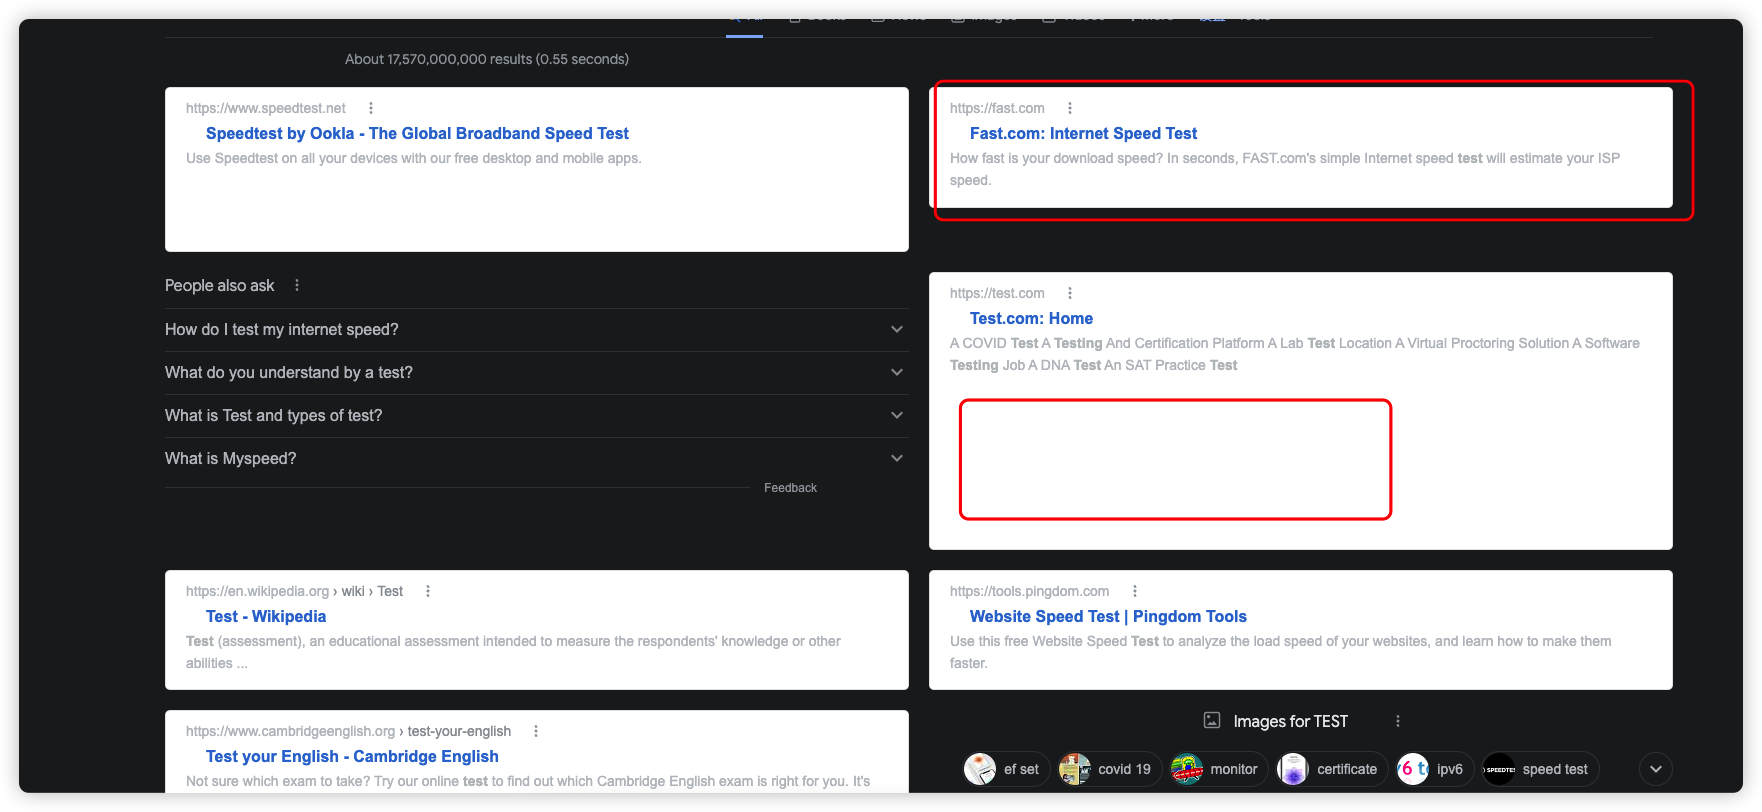Click the "Use this free Website Speed Test" snippet
The image size is (1762, 812).
click(1281, 652)
